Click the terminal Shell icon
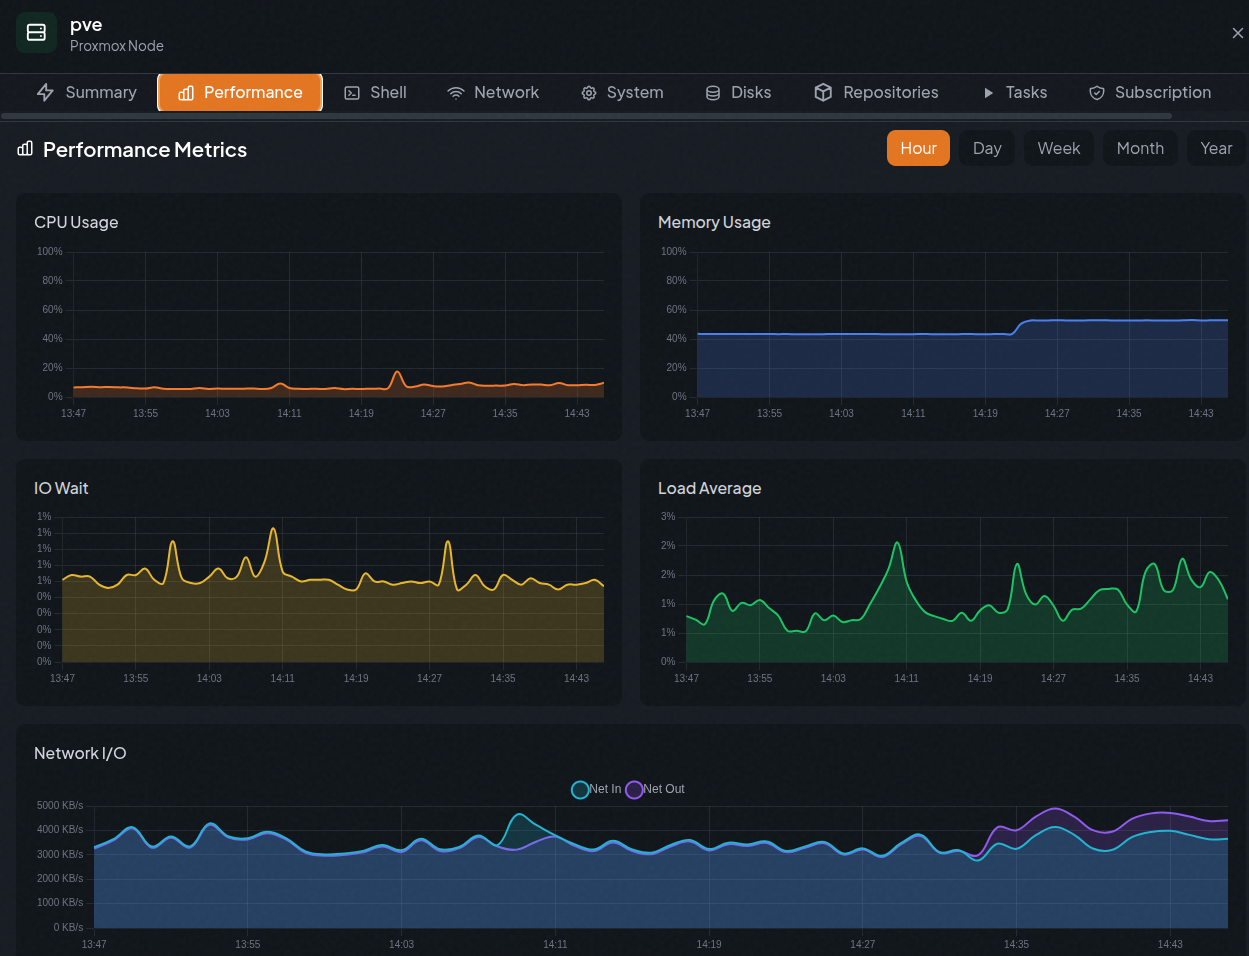The image size is (1249, 956). click(x=352, y=93)
